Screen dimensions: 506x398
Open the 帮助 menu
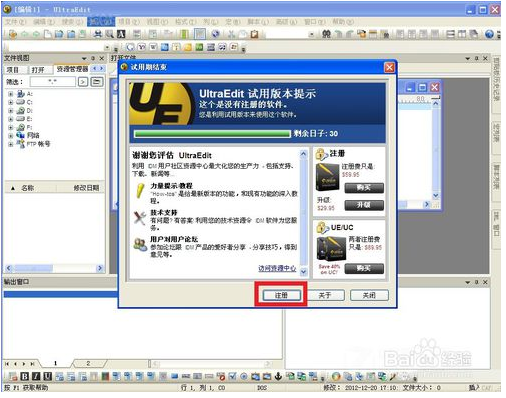343,22
